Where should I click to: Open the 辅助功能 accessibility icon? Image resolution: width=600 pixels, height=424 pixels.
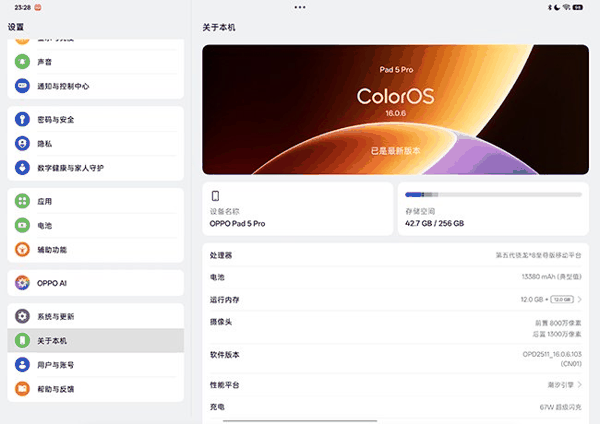[x=21, y=250]
